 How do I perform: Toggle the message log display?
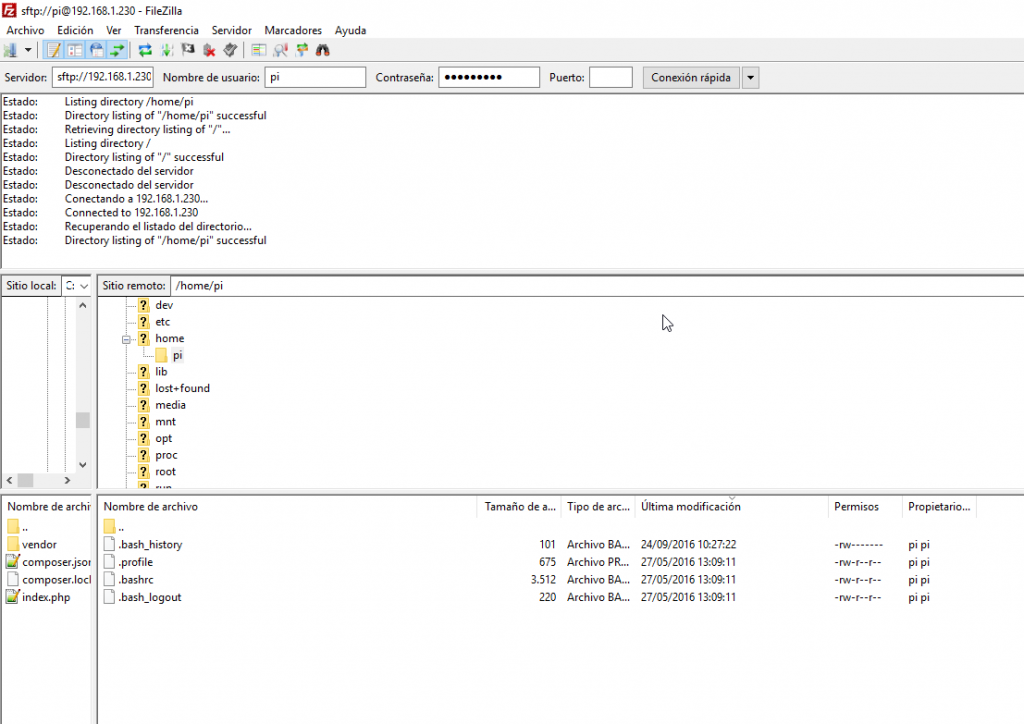(x=53, y=49)
